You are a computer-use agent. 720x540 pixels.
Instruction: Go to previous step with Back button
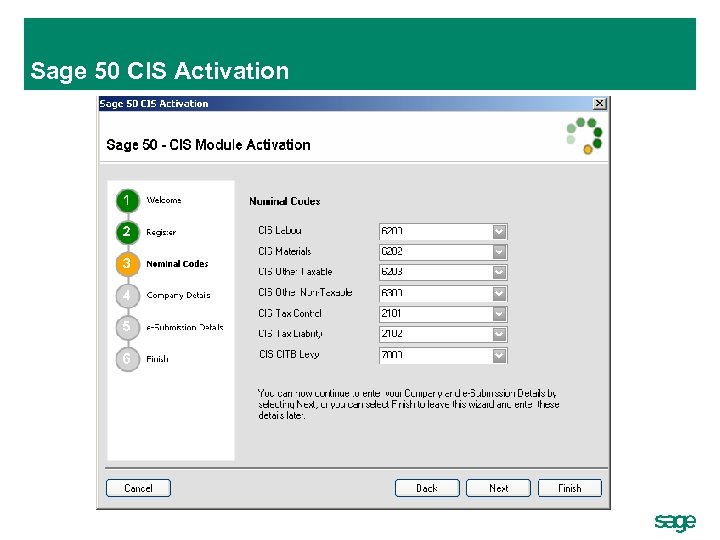(x=427, y=488)
